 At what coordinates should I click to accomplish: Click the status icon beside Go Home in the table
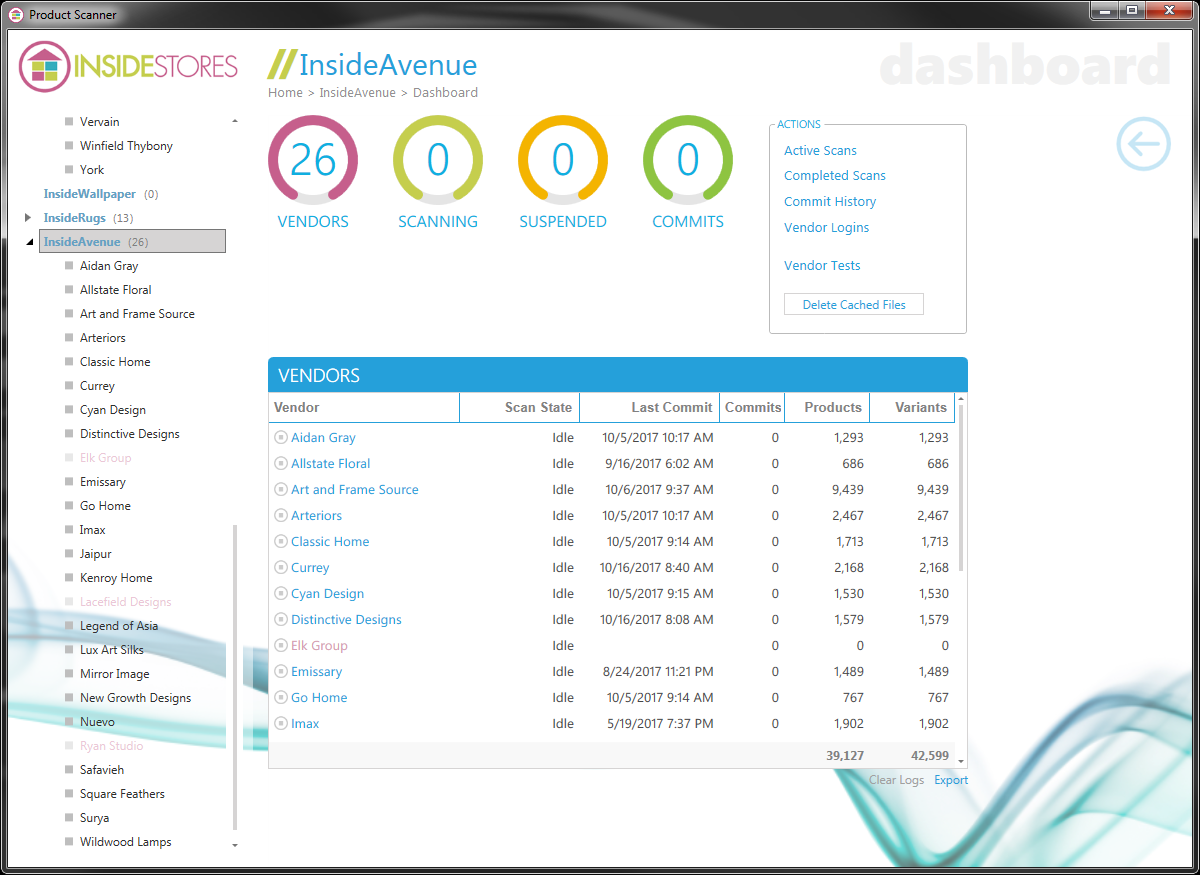pyautogui.click(x=281, y=698)
